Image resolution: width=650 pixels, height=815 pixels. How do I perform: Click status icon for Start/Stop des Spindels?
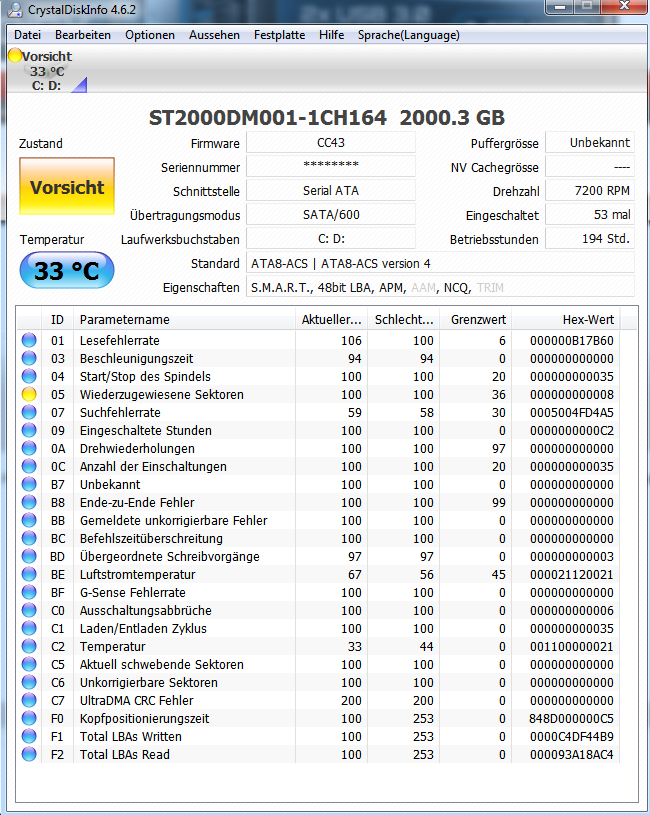pyautogui.click(x=29, y=376)
